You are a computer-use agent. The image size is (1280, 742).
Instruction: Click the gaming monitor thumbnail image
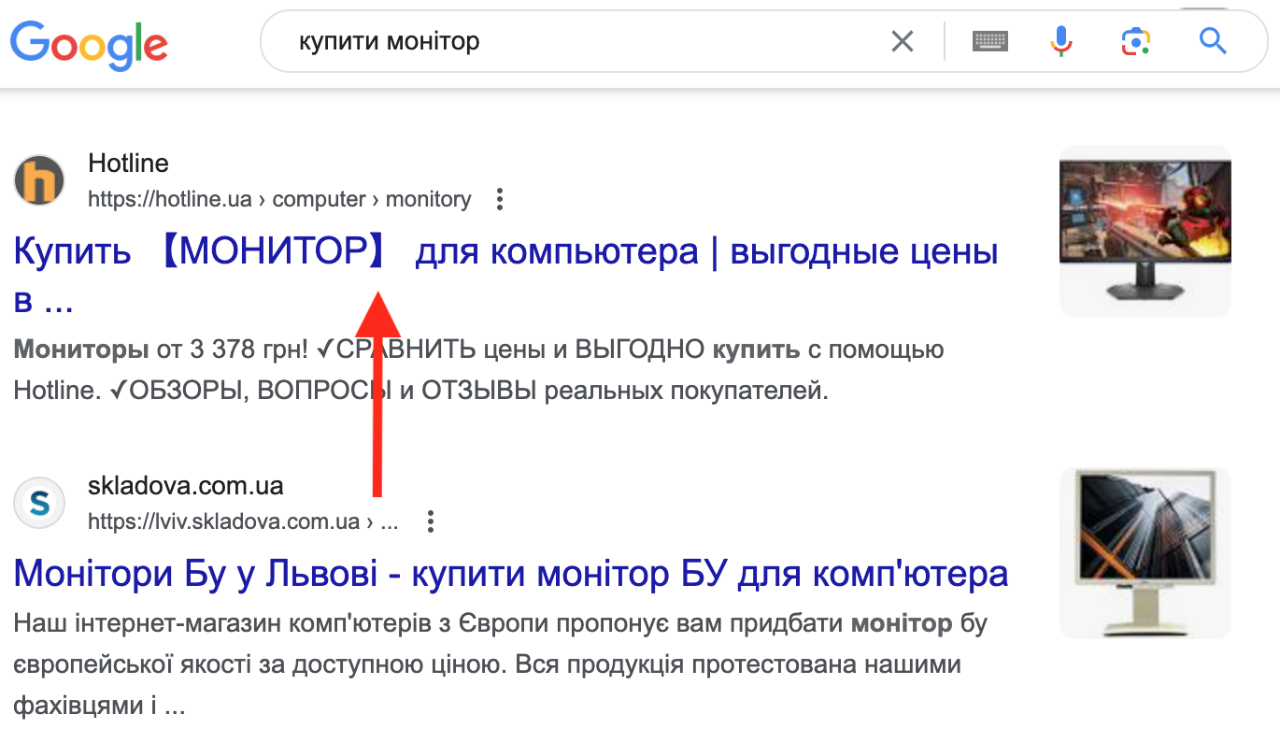pyautogui.click(x=1144, y=230)
